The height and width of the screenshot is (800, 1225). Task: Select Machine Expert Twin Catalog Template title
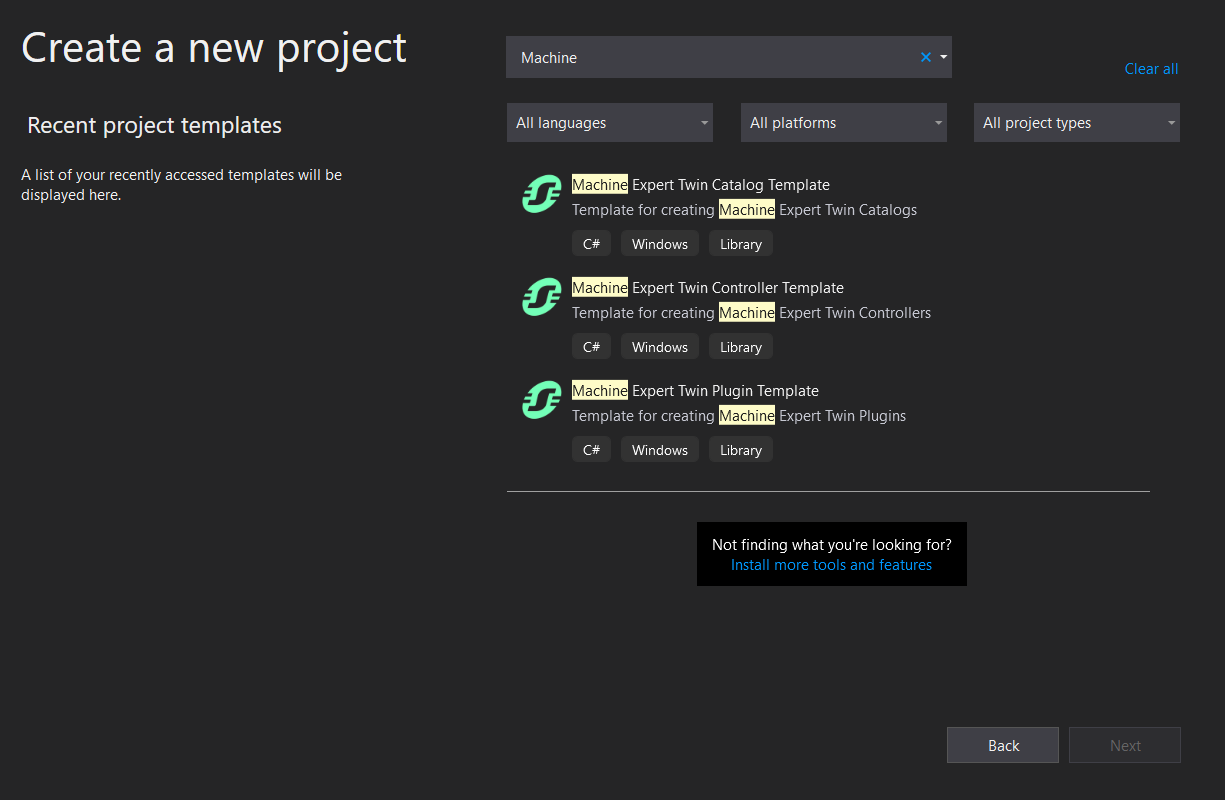(701, 185)
